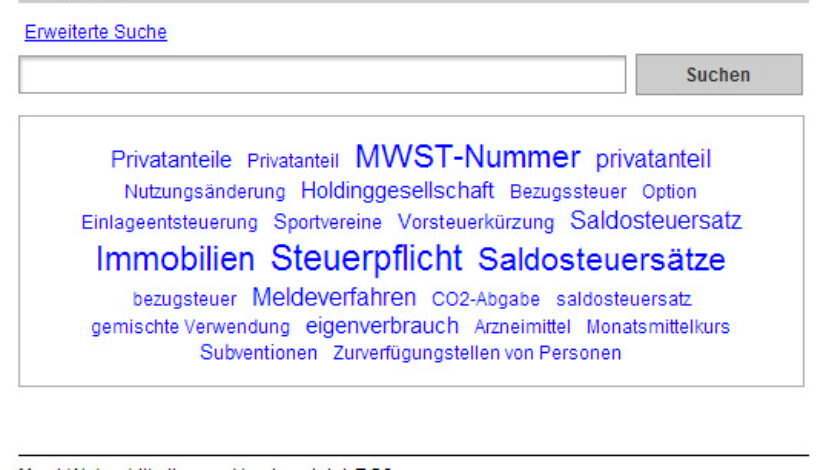
Task: Select the Arzneimittel tag
Action: point(522,327)
